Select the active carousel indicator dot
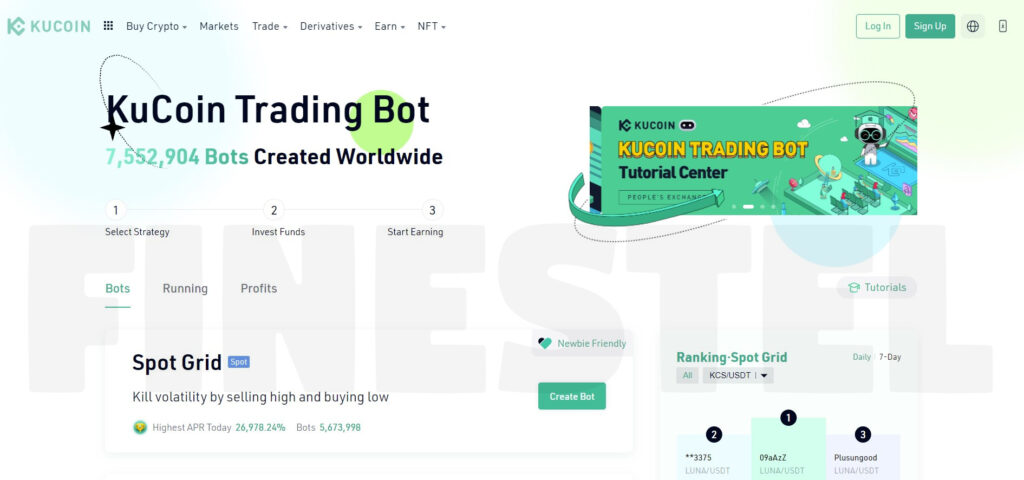 point(748,206)
